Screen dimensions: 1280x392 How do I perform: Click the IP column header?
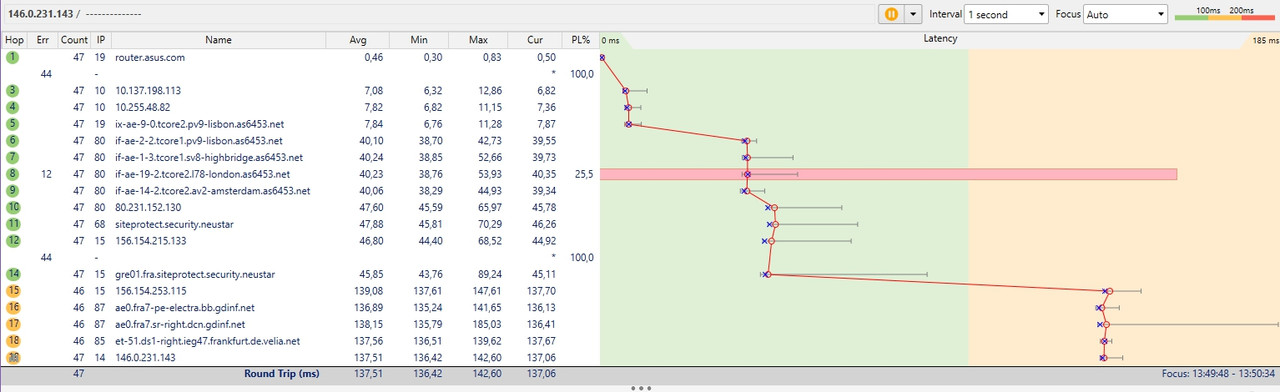pos(101,40)
